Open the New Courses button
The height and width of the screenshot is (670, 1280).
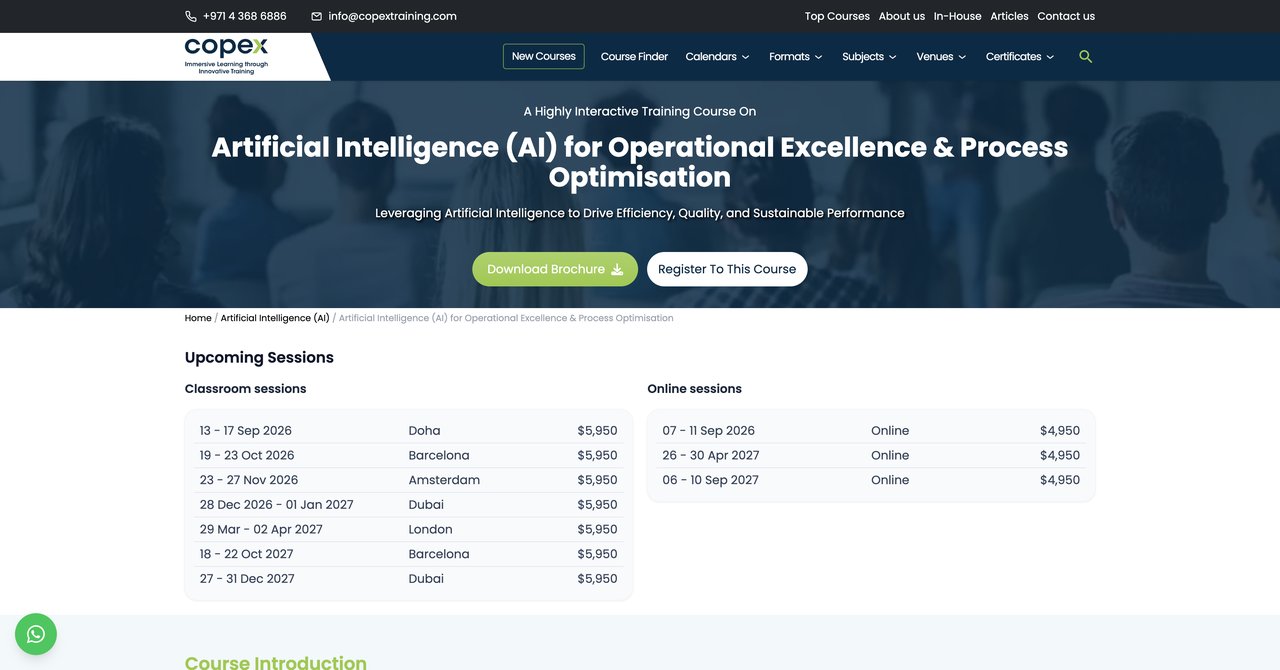544,57
